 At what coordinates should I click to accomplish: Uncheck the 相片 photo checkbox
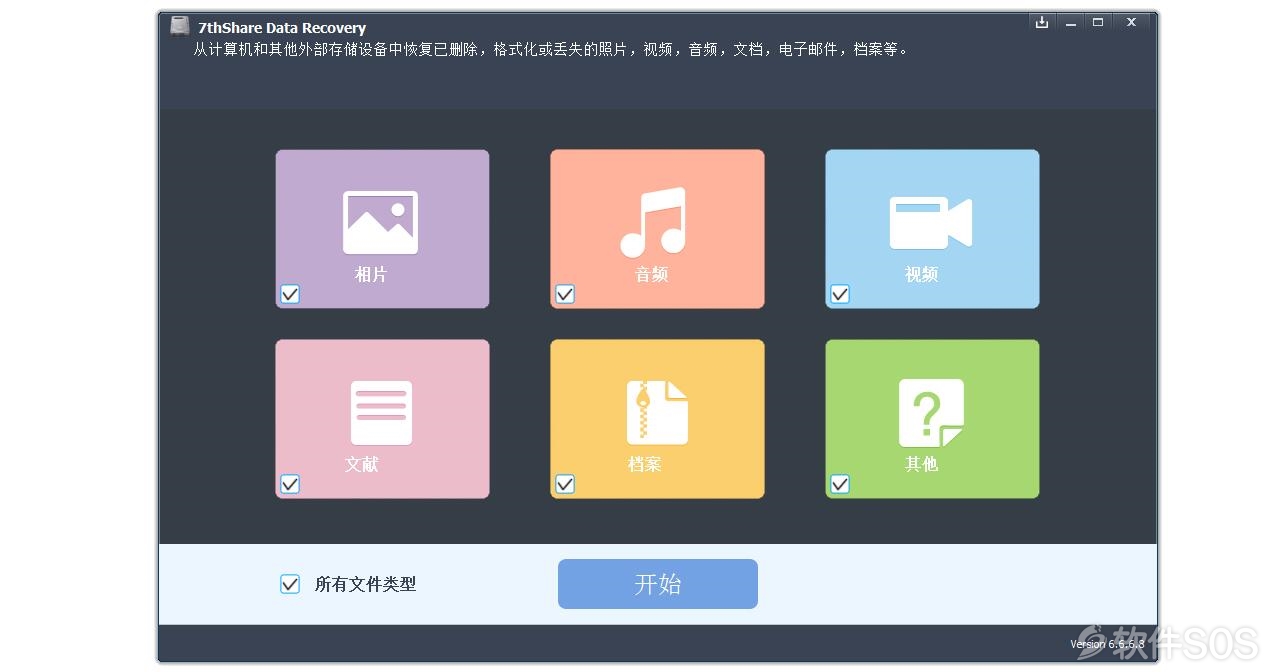click(x=290, y=294)
